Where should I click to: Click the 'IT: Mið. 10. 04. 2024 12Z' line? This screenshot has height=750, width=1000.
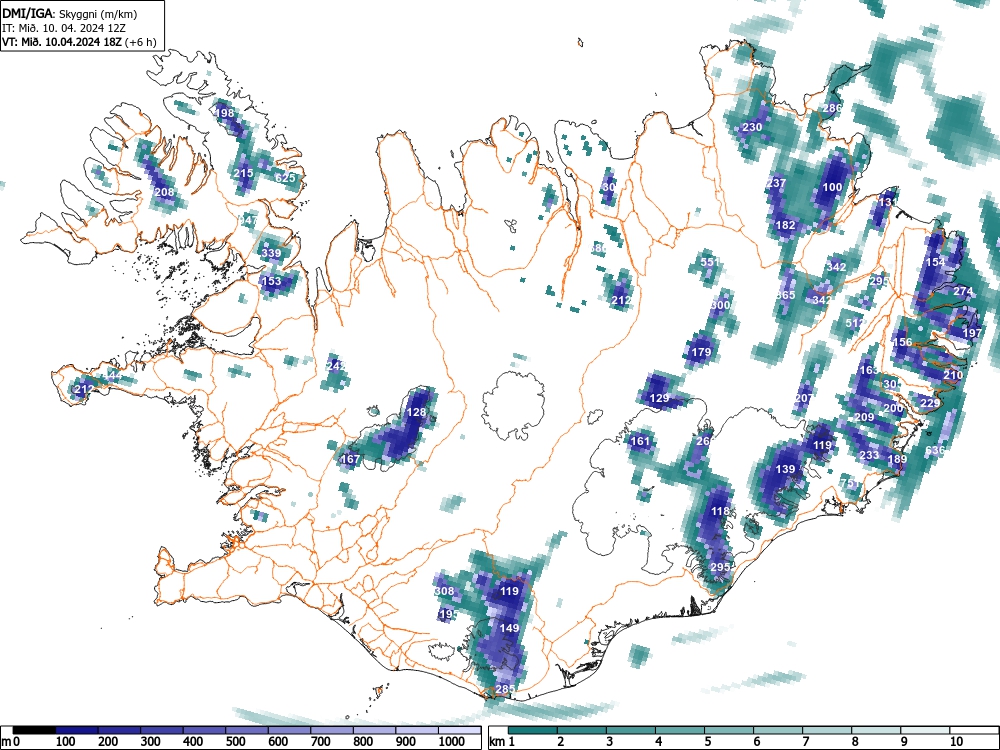[63, 28]
